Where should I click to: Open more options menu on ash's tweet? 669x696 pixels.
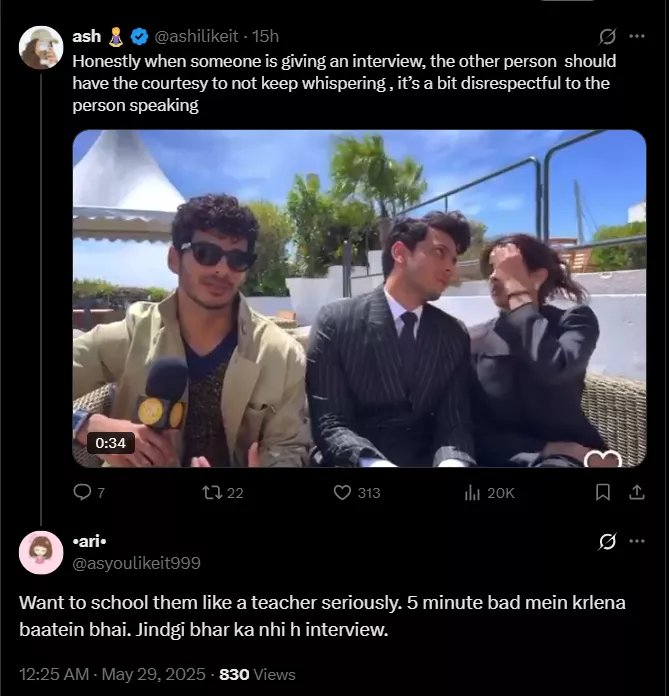(637, 37)
